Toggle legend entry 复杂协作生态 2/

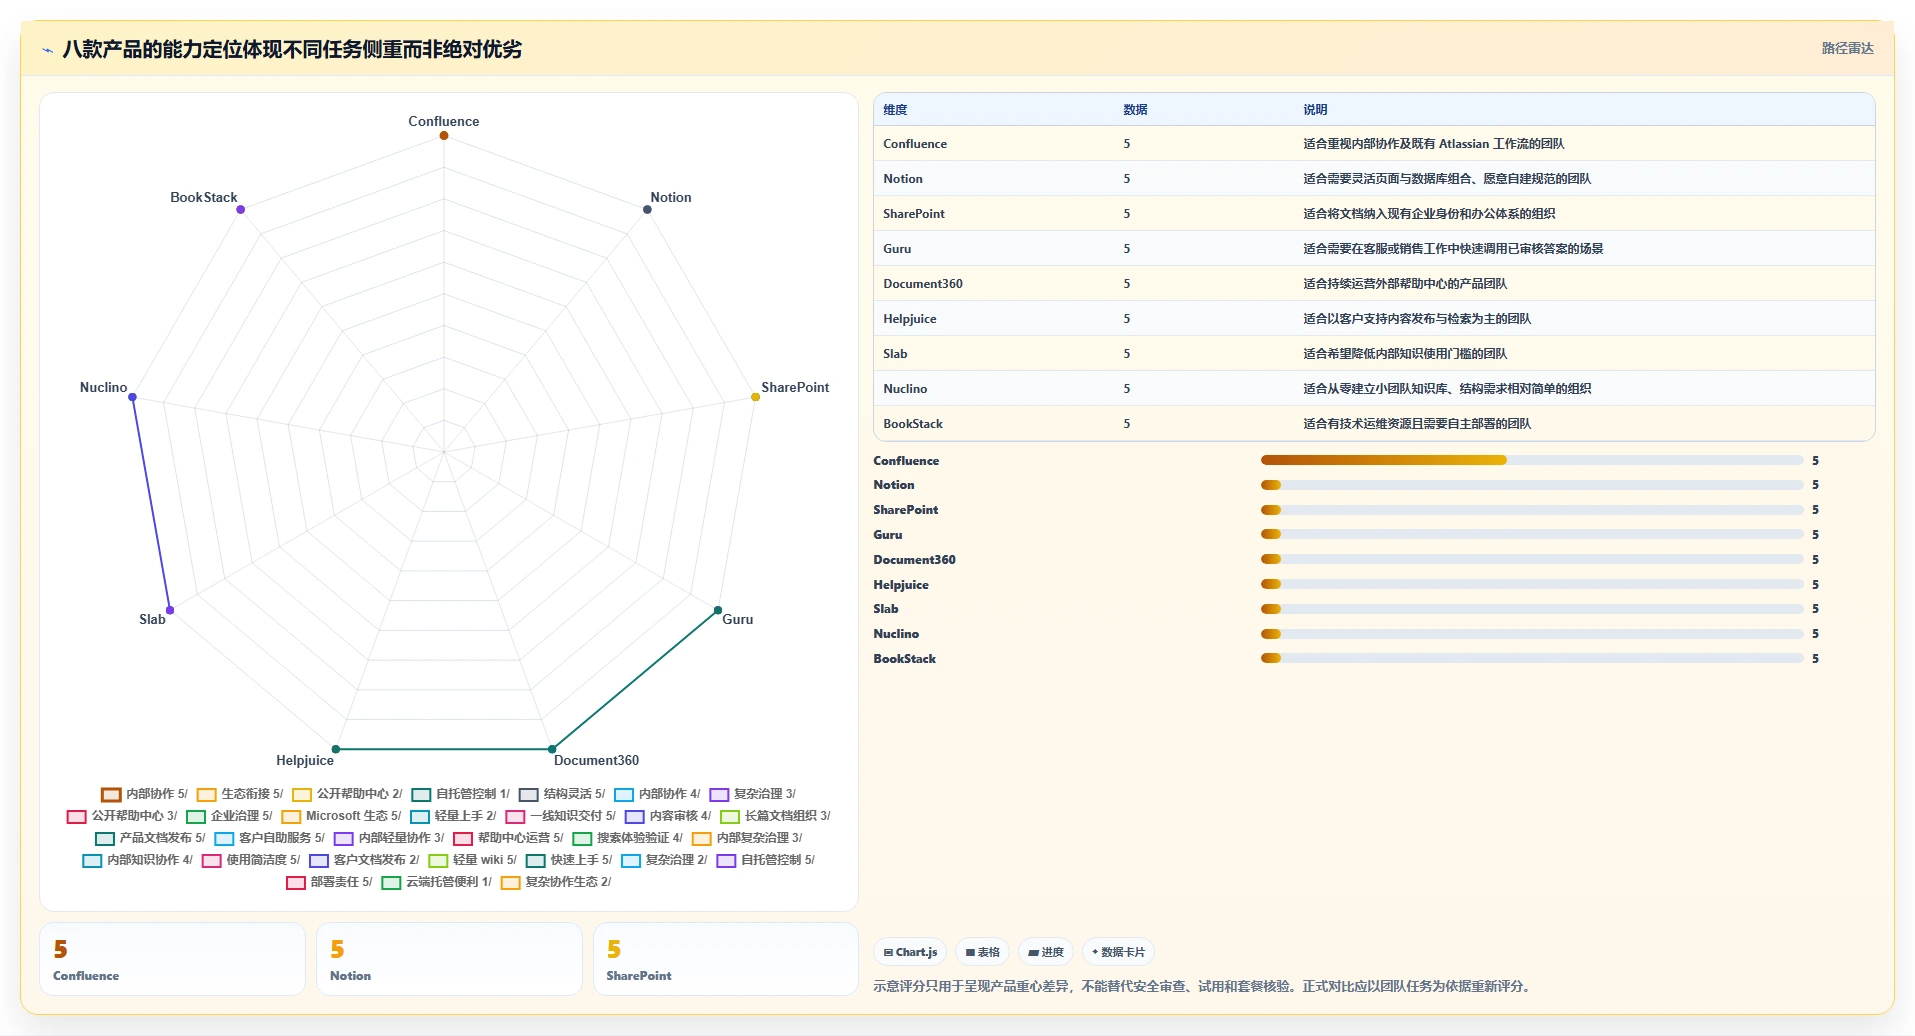pyautogui.click(x=556, y=882)
